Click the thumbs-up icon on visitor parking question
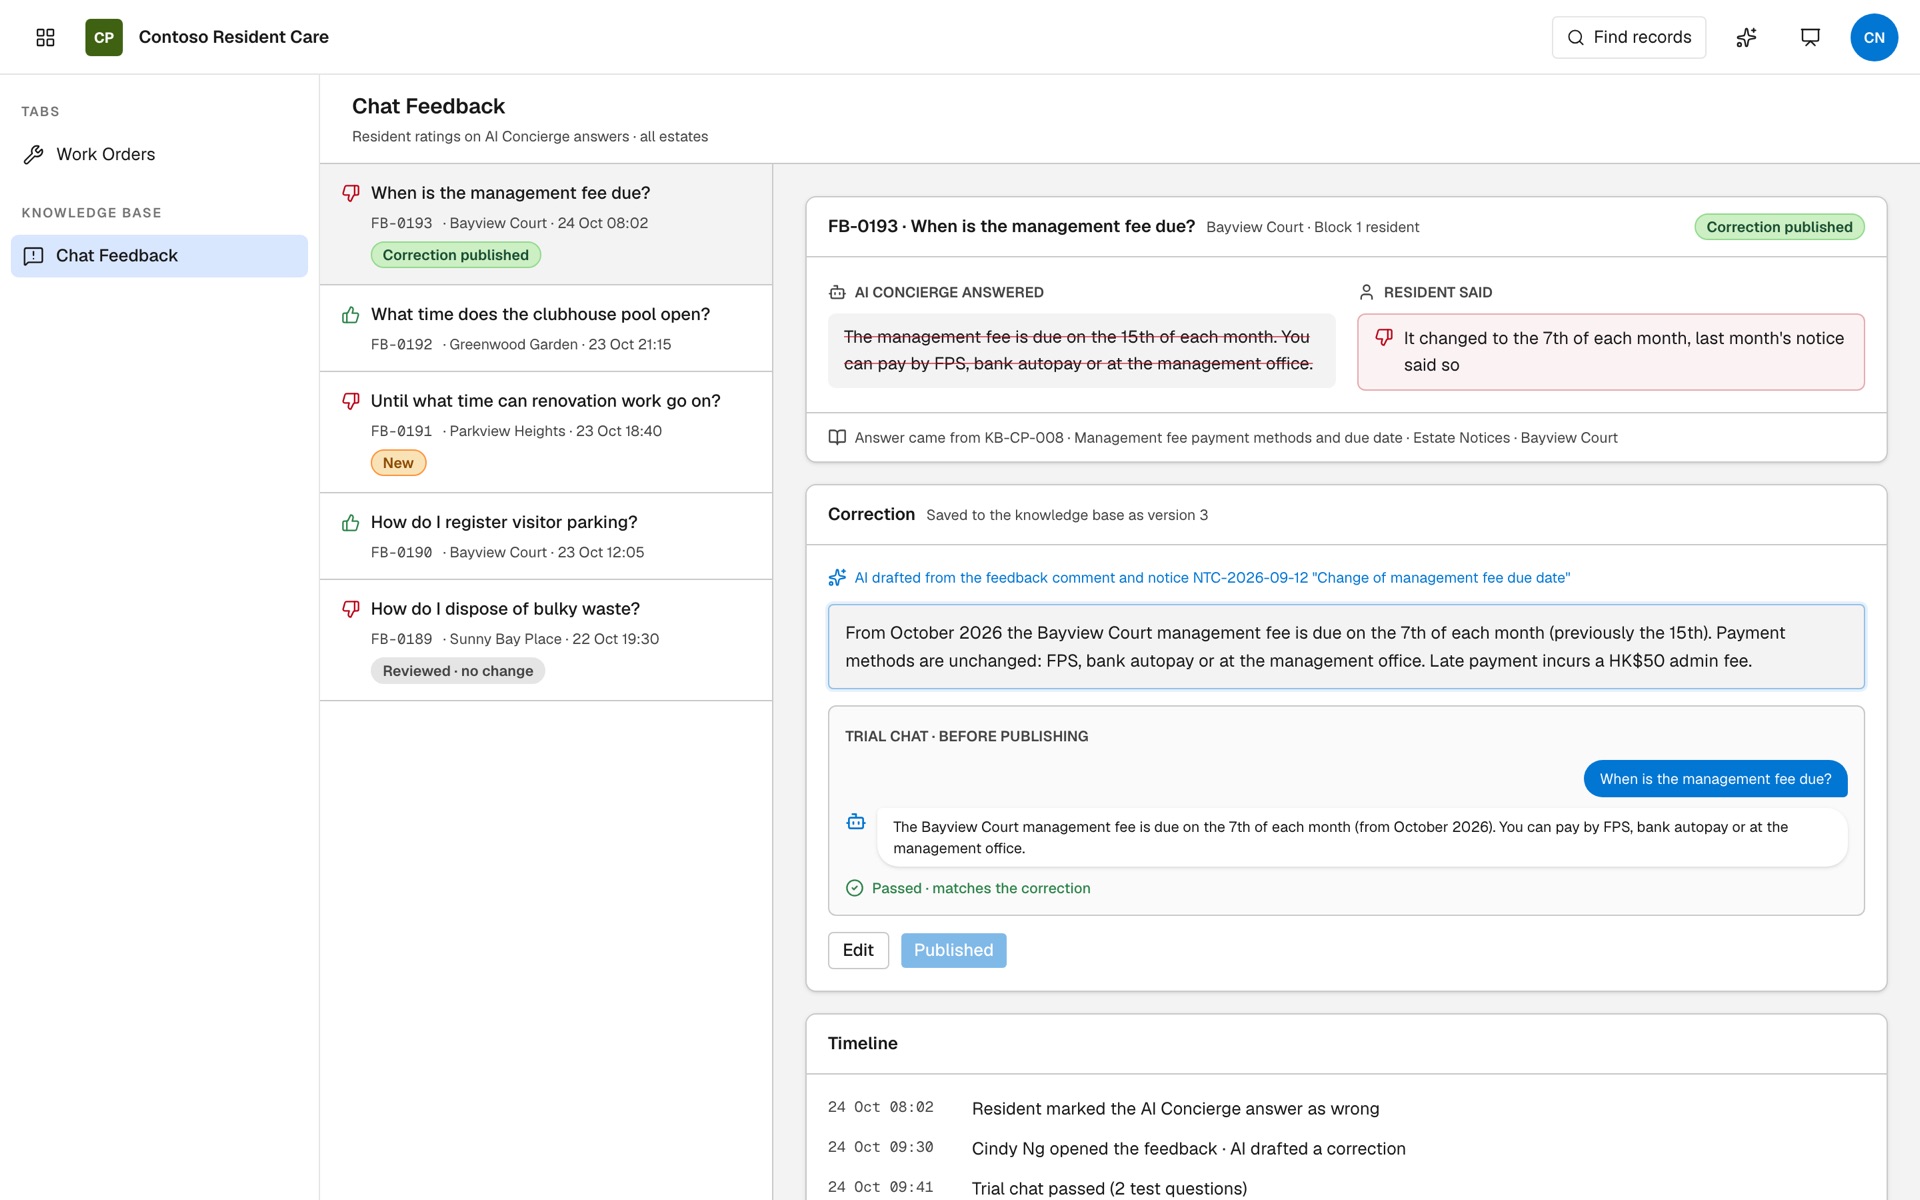Image resolution: width=1920 pixels, height=1200 pixels. 351,523
